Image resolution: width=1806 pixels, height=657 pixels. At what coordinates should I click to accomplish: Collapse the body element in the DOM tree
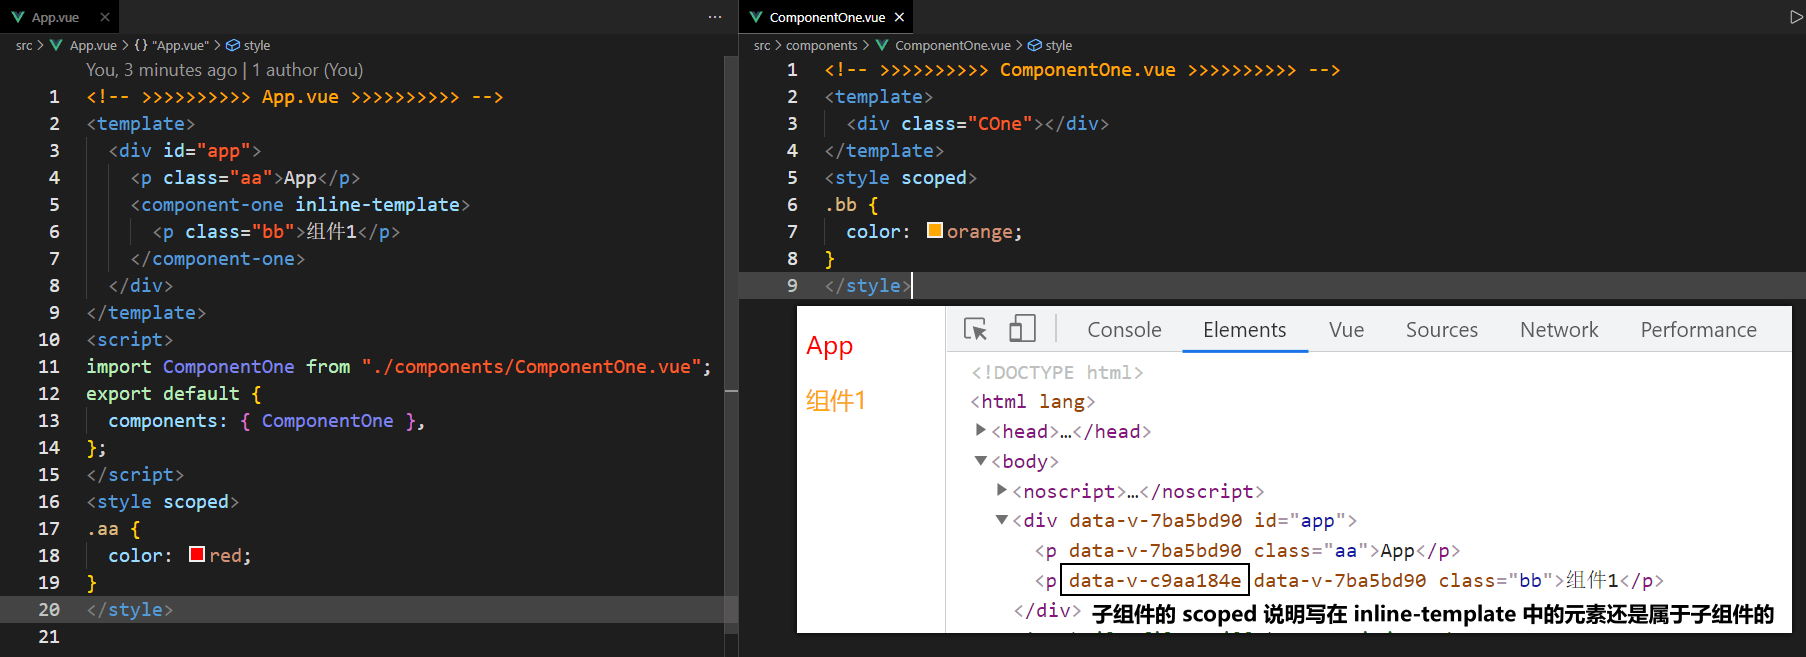click(981, 461)
